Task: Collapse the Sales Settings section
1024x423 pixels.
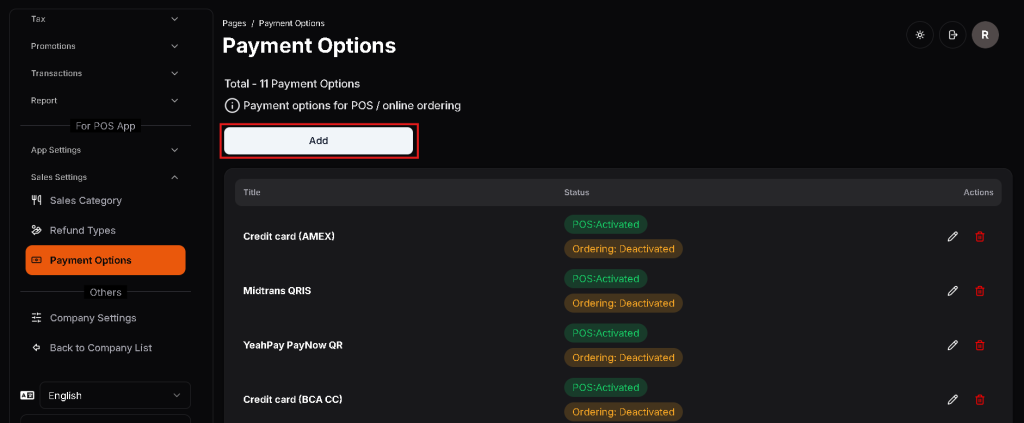Action: (104, 177)
